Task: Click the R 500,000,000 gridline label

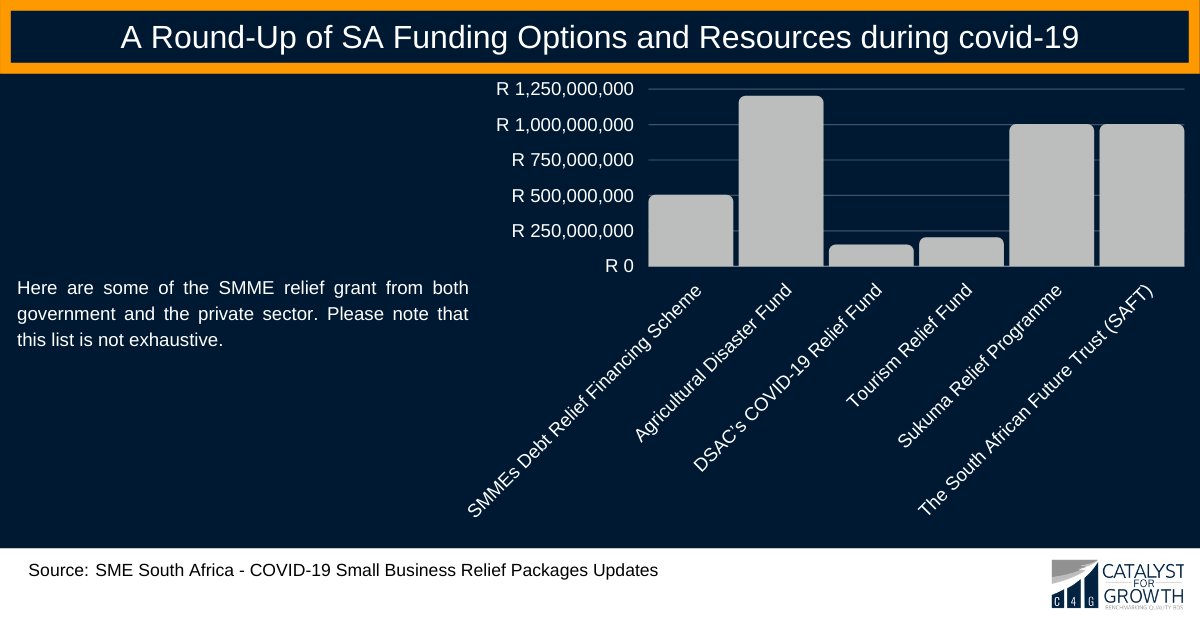Action: pos(572,195)
